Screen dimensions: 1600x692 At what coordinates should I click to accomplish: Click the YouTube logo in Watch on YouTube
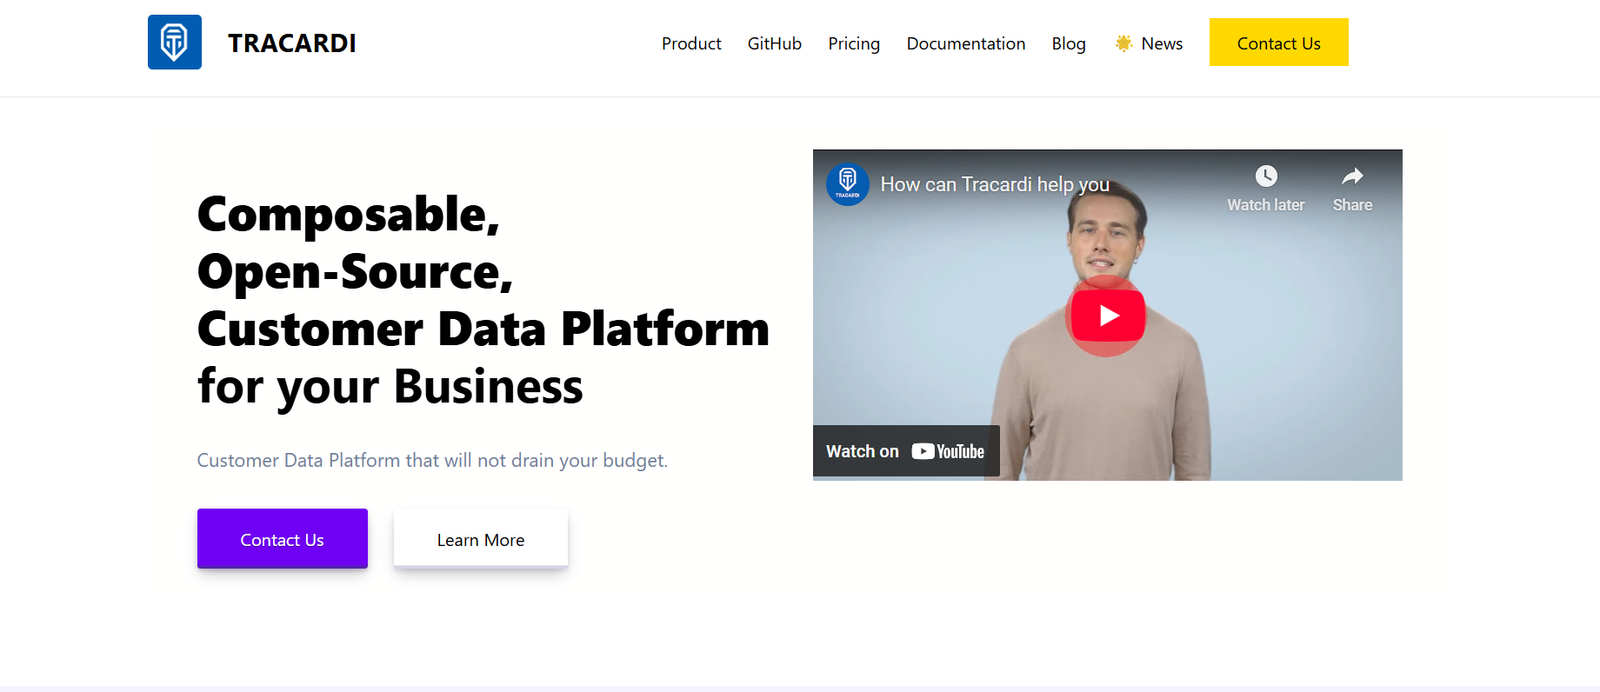point(948,451)
